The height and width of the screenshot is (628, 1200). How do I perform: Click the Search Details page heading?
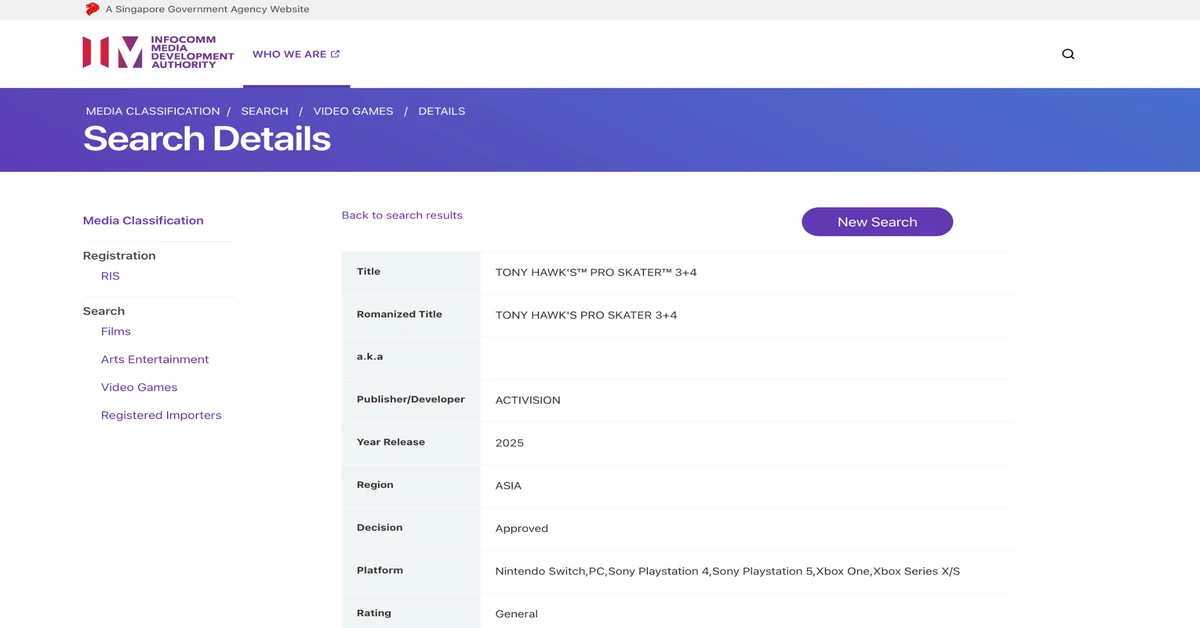point(207,139)
